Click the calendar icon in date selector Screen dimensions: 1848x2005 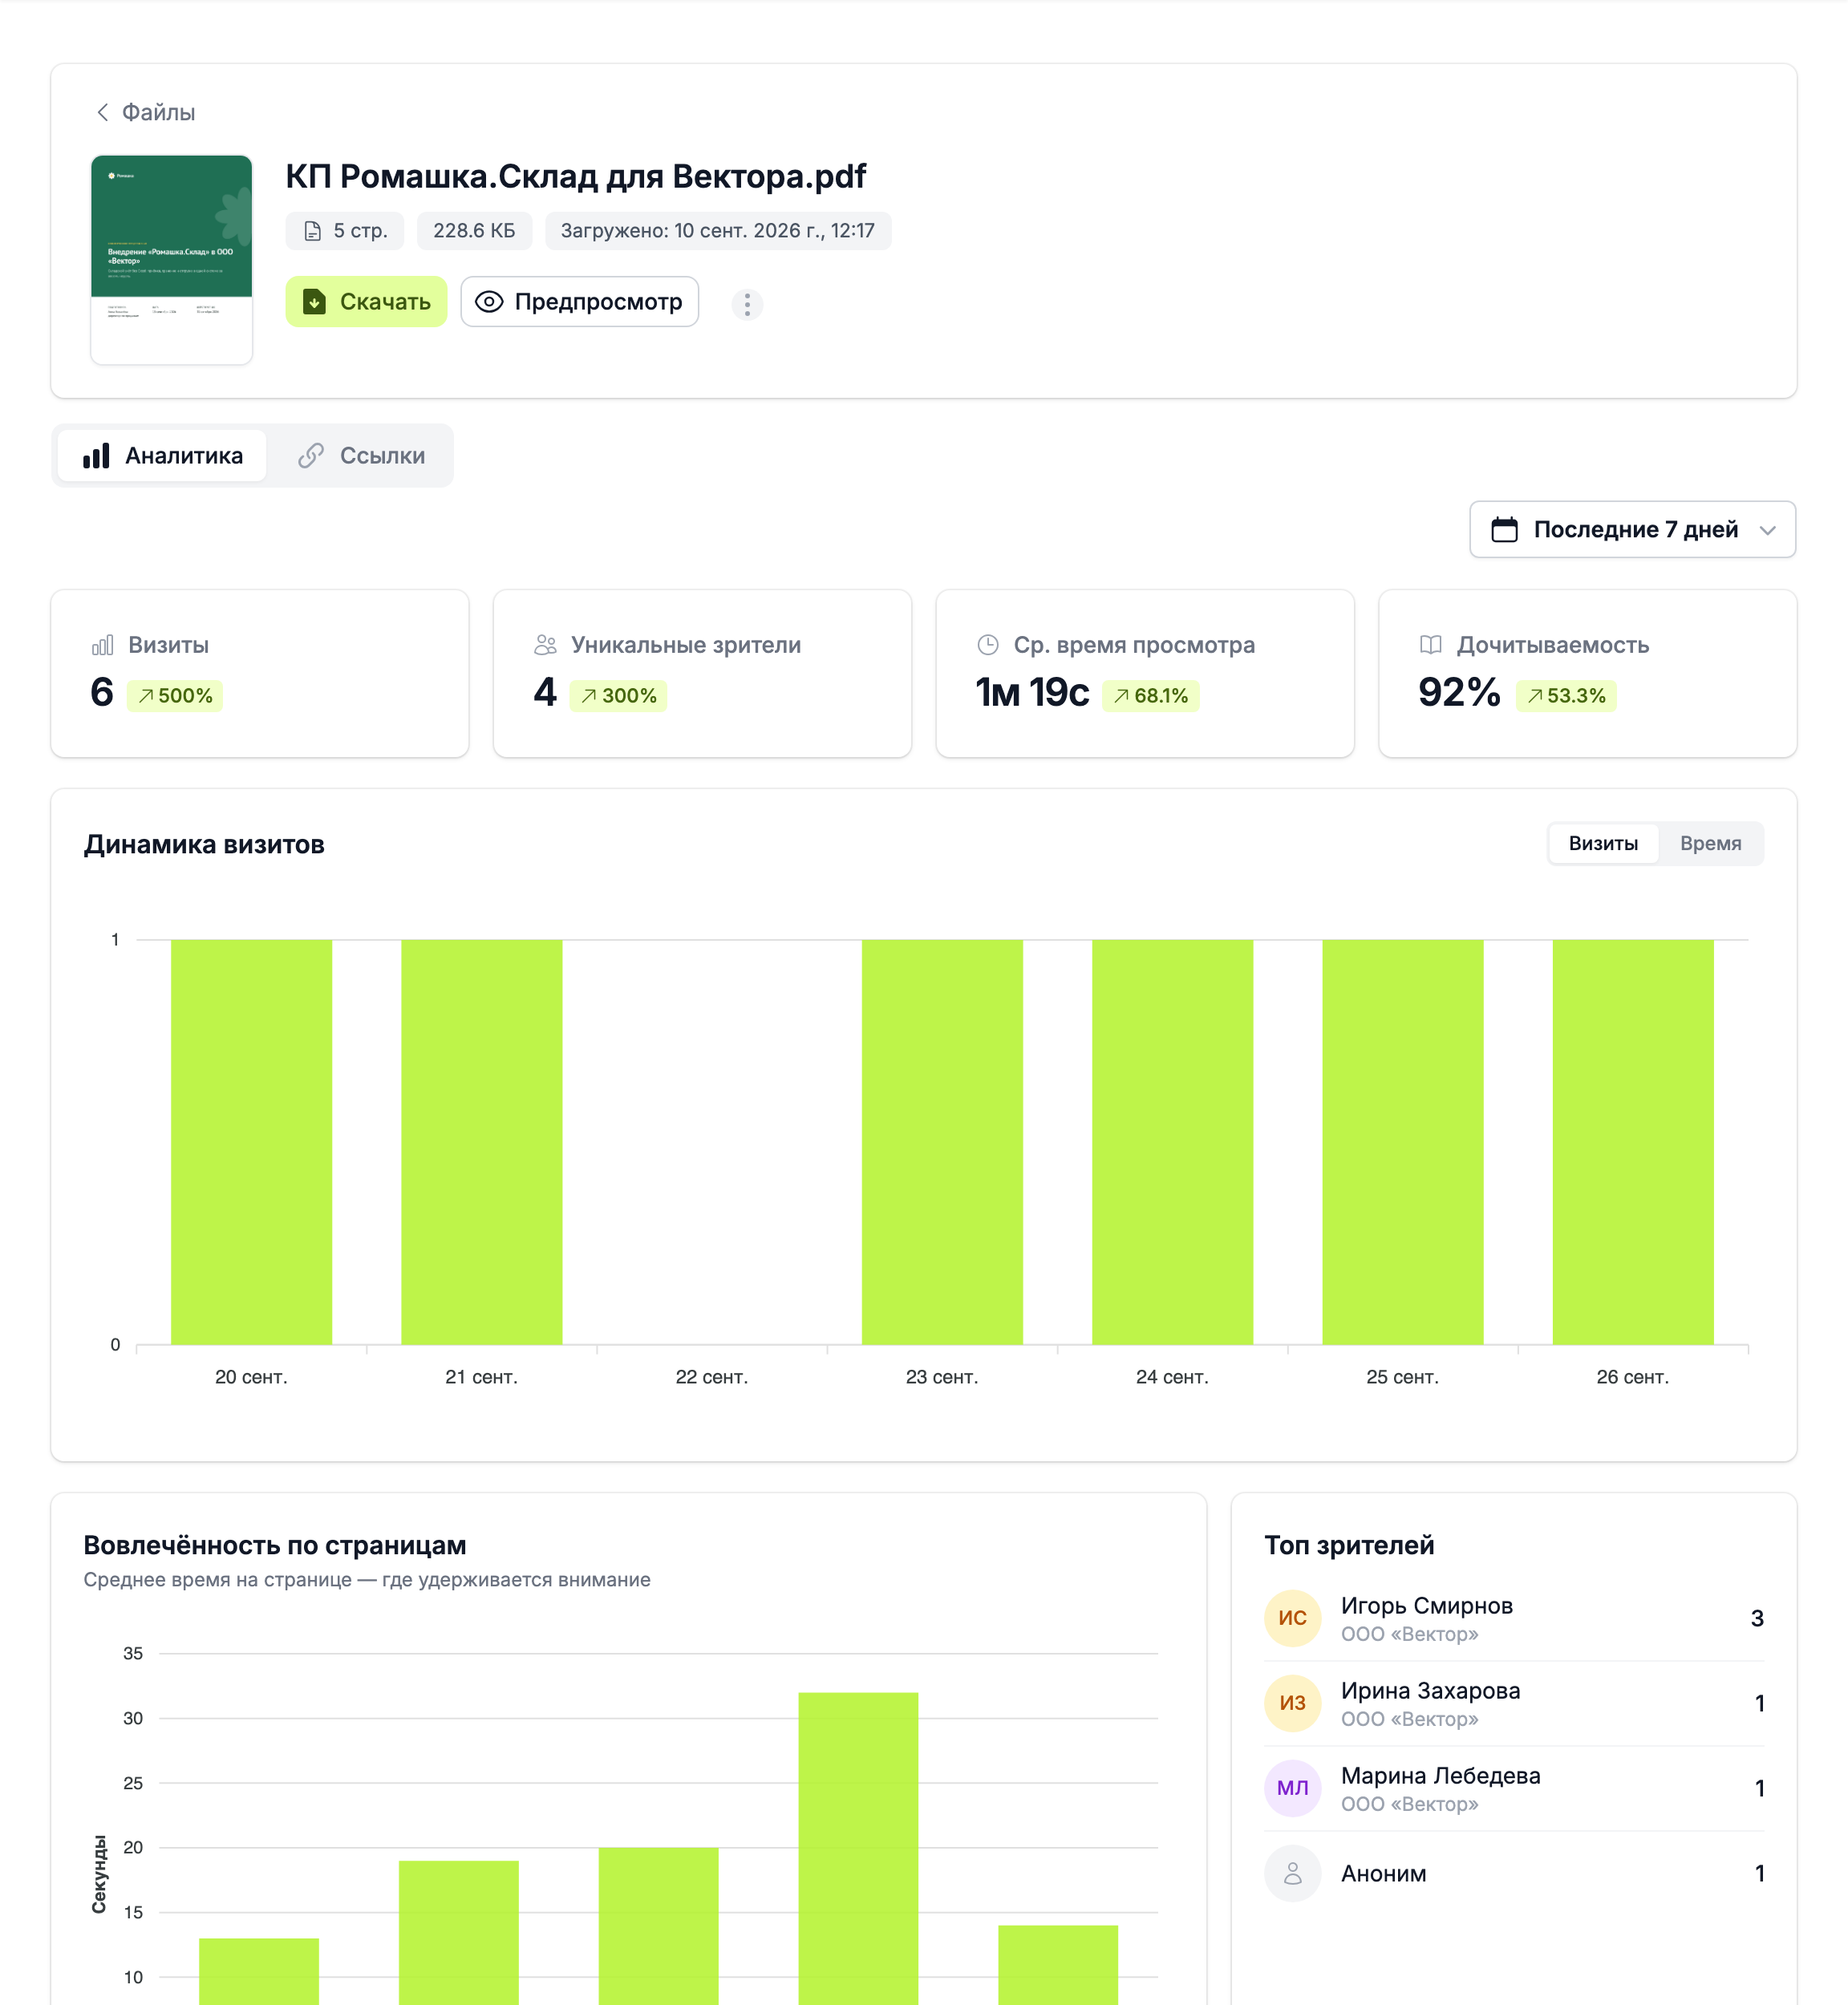point(1504,529)
